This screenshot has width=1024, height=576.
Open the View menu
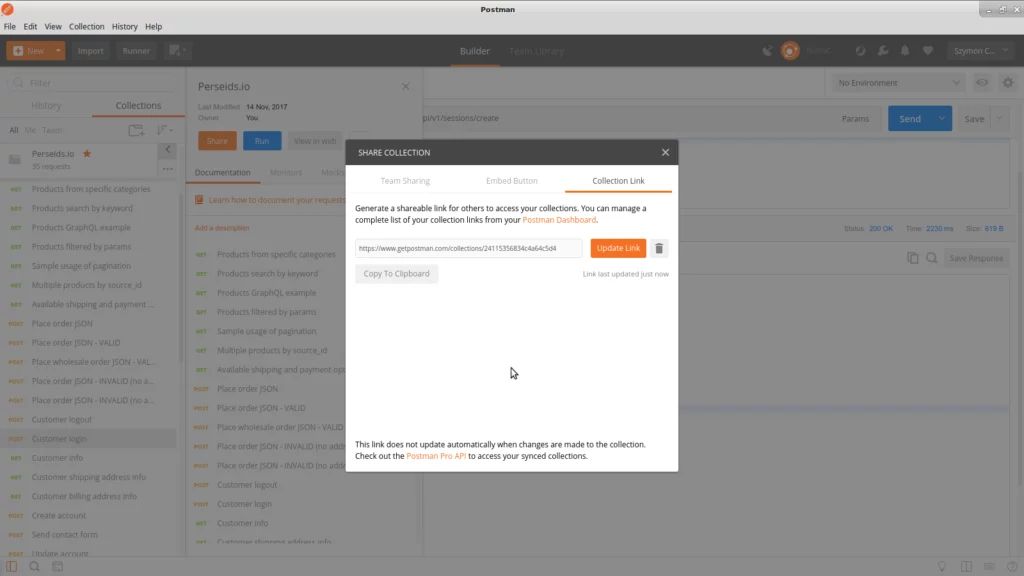[x=53, y=27]
